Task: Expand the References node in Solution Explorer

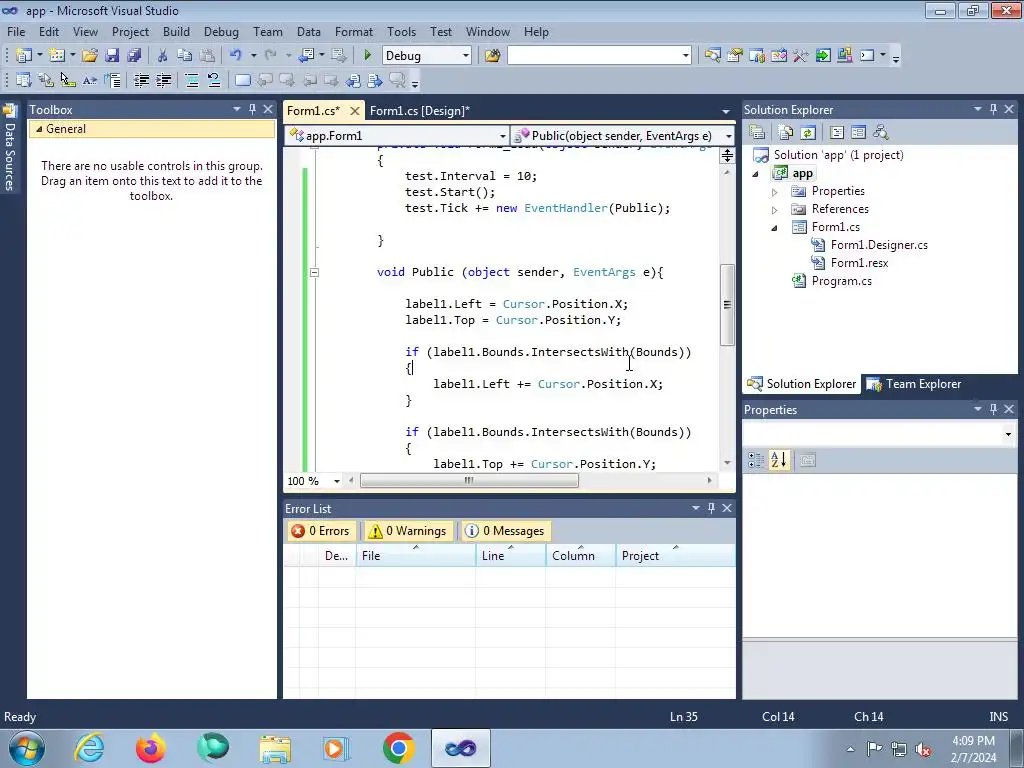Action: coord(775,210)
